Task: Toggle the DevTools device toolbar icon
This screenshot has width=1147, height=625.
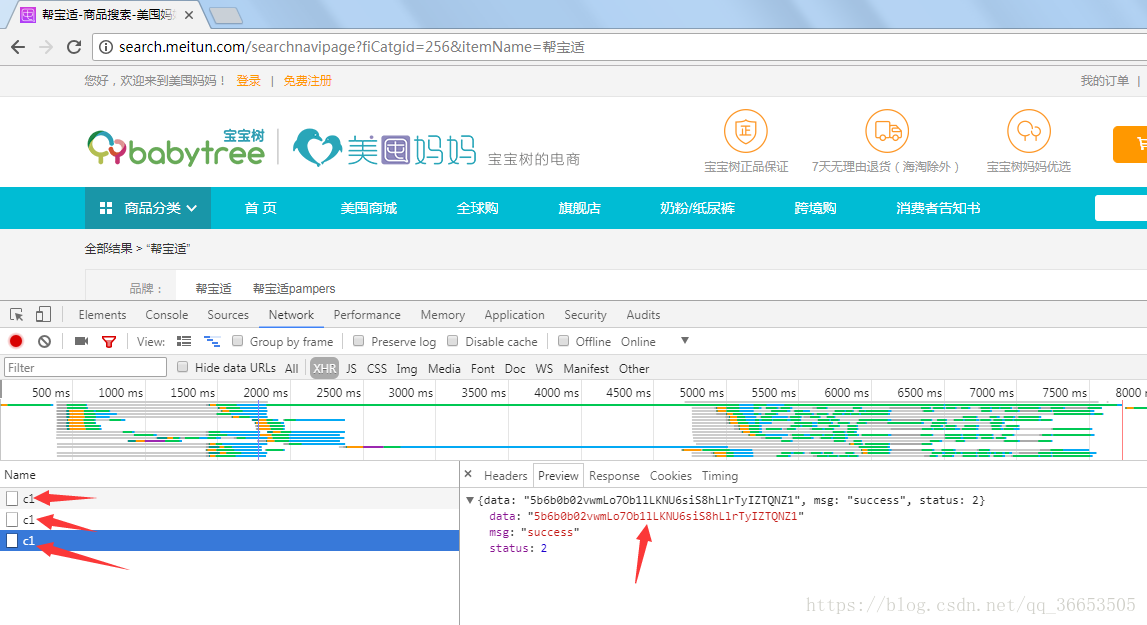Action: click(43, 315)
